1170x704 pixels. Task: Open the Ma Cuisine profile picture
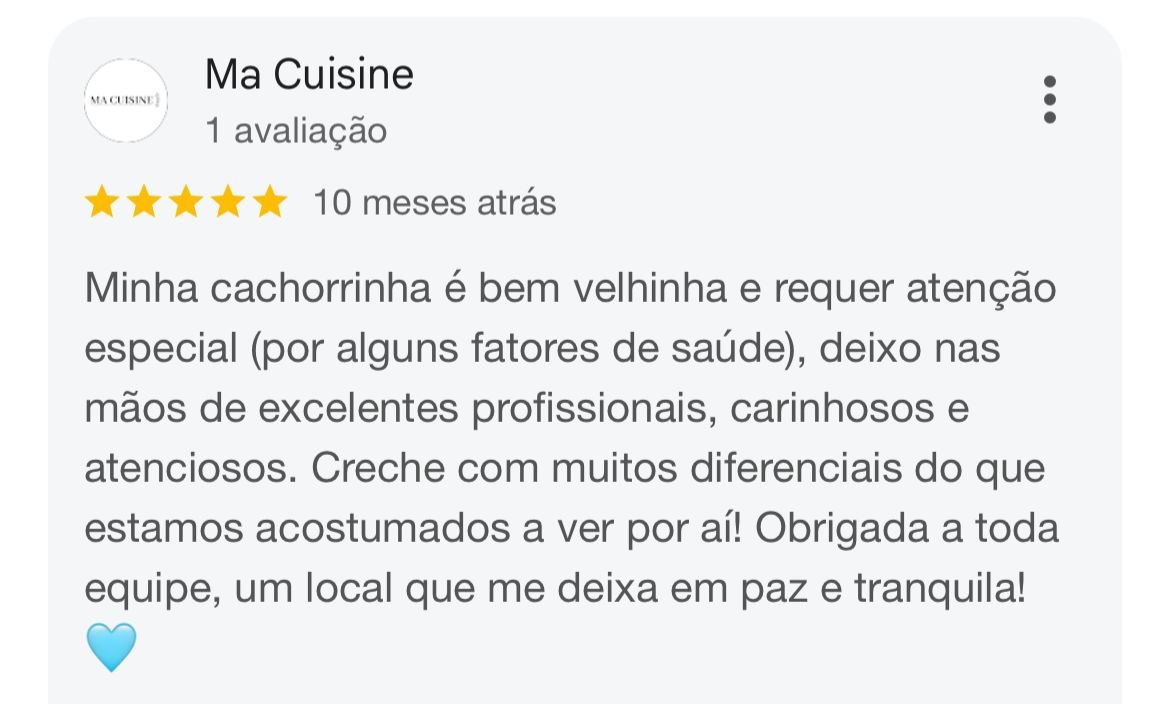click(126, 100)
